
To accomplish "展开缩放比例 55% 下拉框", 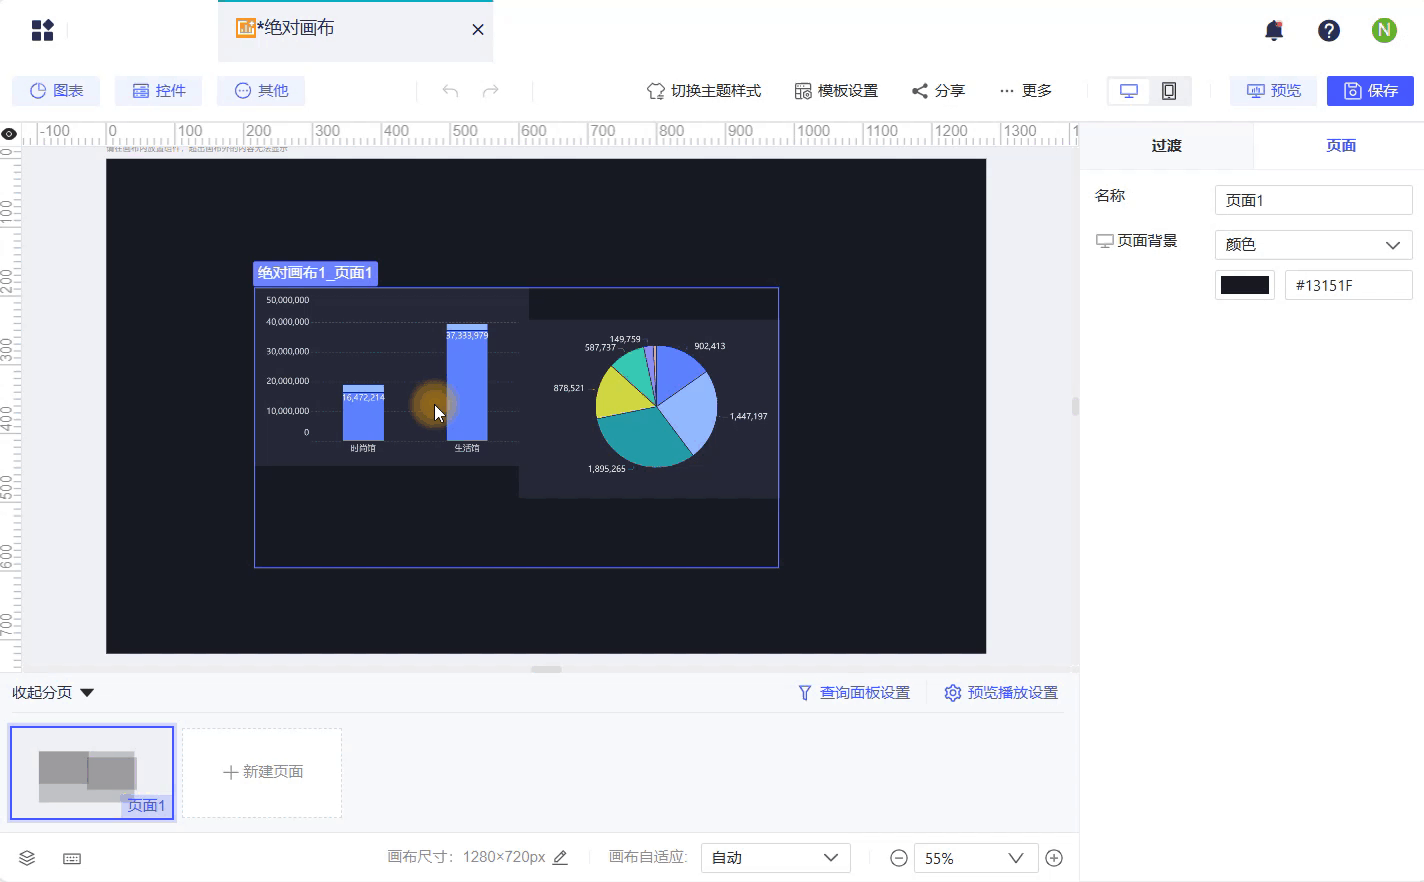I will 975,857.
